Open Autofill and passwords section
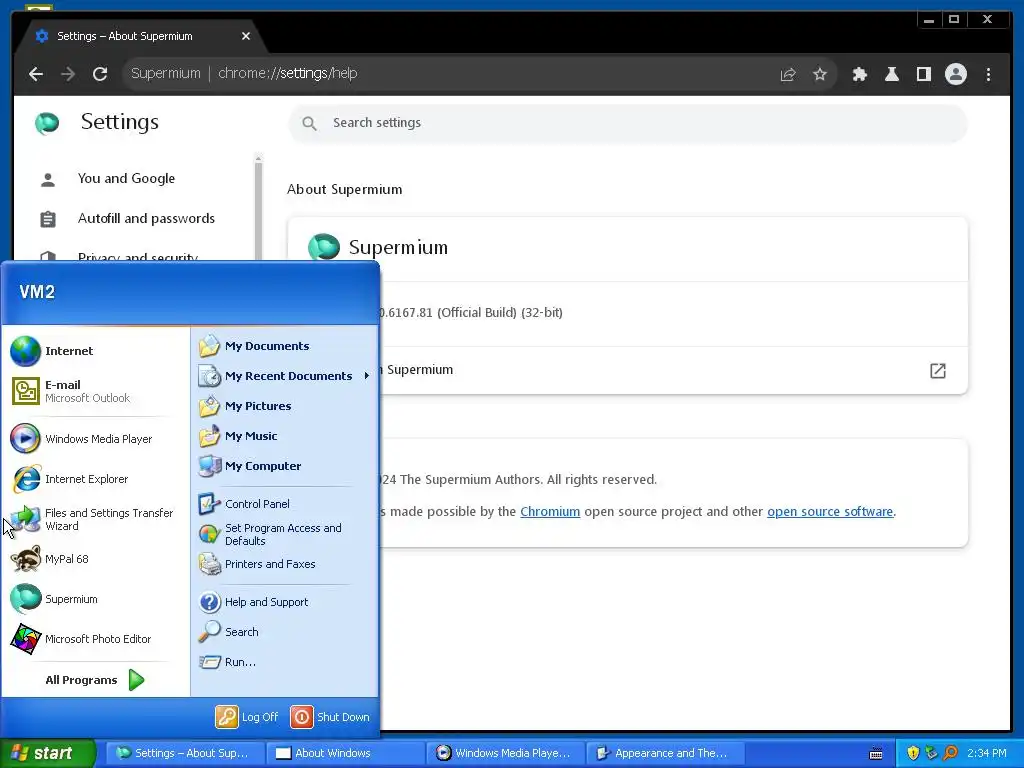This screenshot has height=768, width=1024. coord(126,218)
